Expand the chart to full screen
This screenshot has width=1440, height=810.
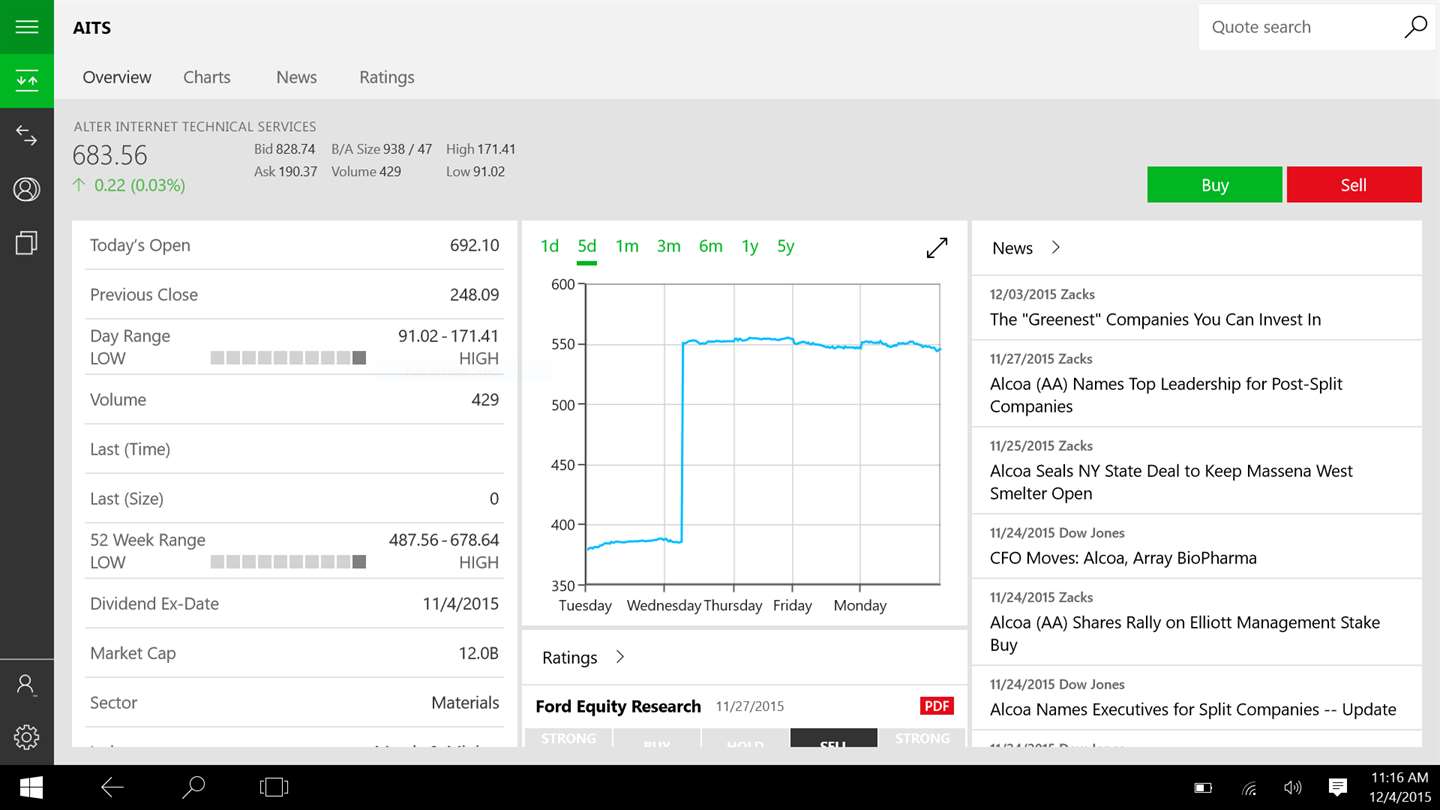937,248
